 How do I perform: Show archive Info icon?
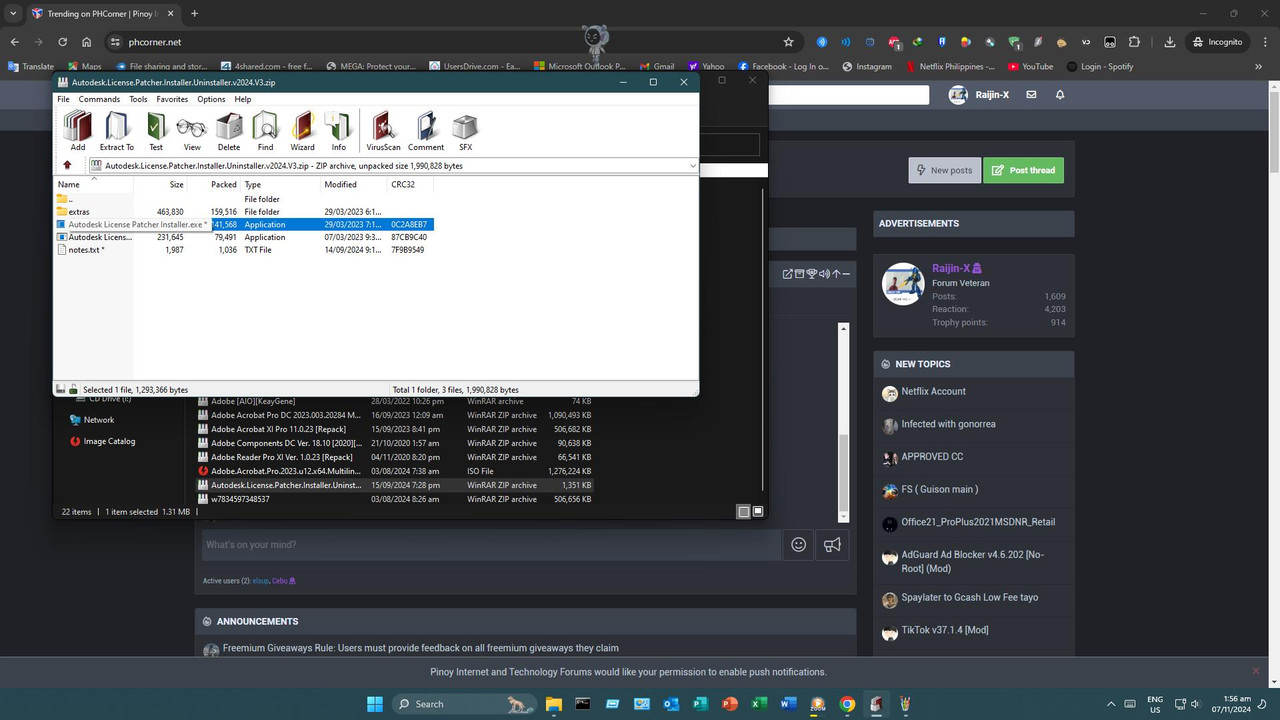[339, 131]
